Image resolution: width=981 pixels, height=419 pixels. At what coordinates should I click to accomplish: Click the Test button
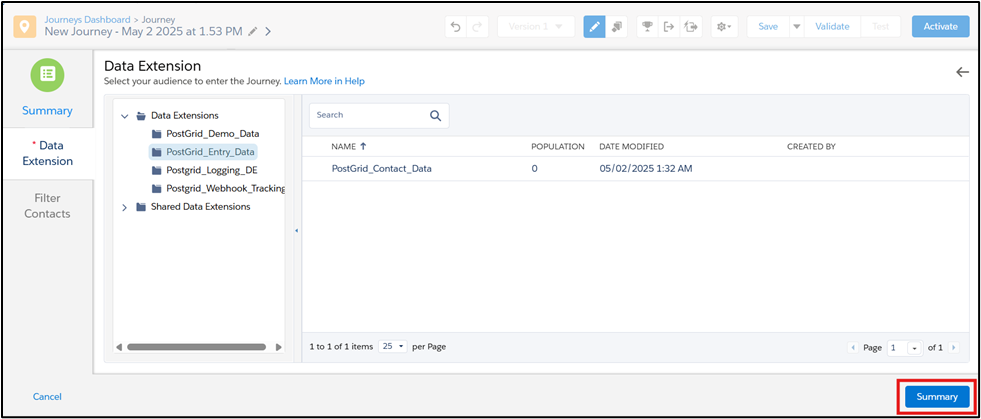click(880, 27)
